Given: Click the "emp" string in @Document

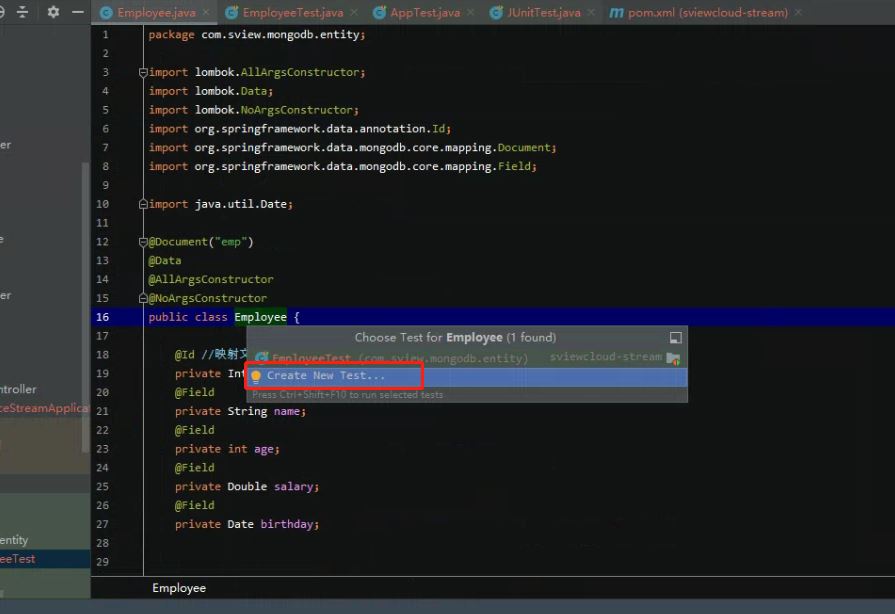Looking at the screenshot, I should [231, 242].
